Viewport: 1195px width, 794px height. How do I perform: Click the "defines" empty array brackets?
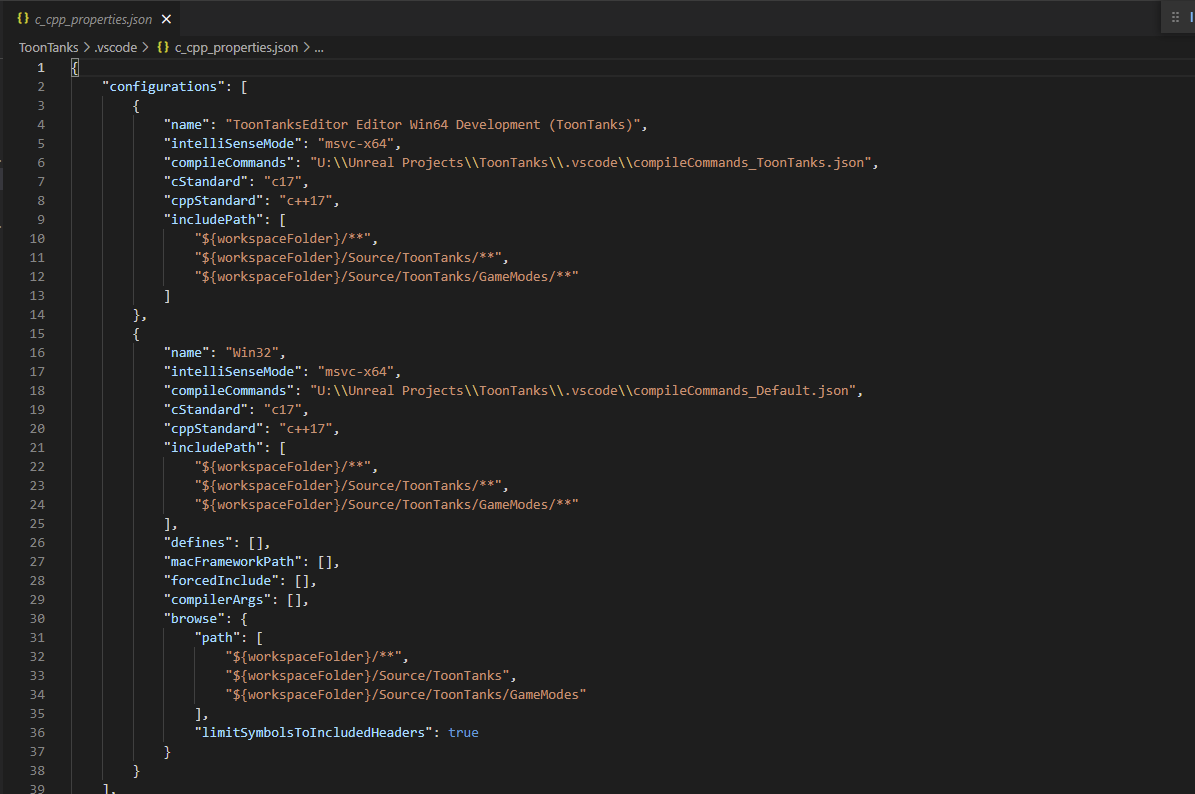[x=258, y=542]
